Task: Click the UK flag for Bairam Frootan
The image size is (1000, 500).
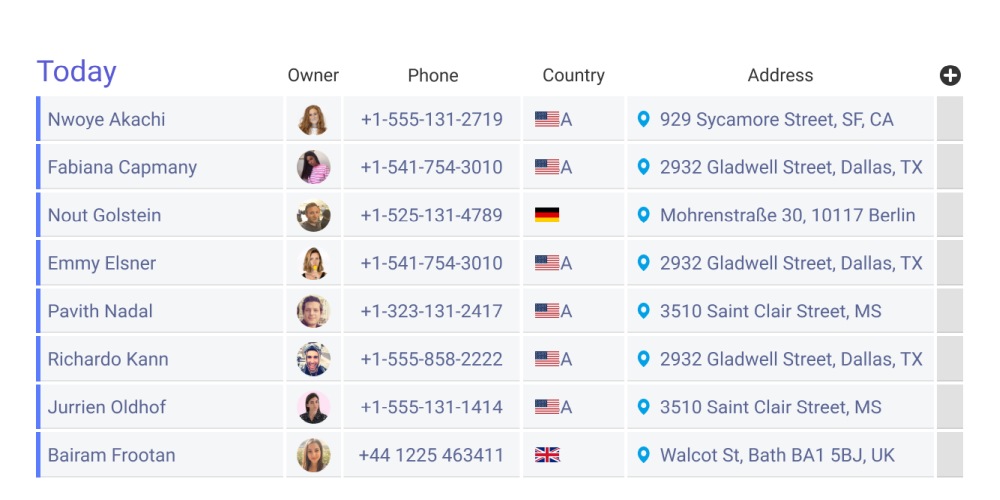Action: (547, 455)
